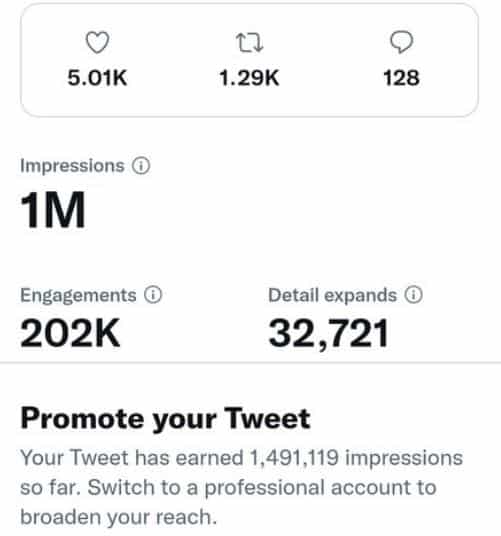This screenshot has height=536, width=501.
Task: Open the Engagements info icon
Action: click(153, 295)
